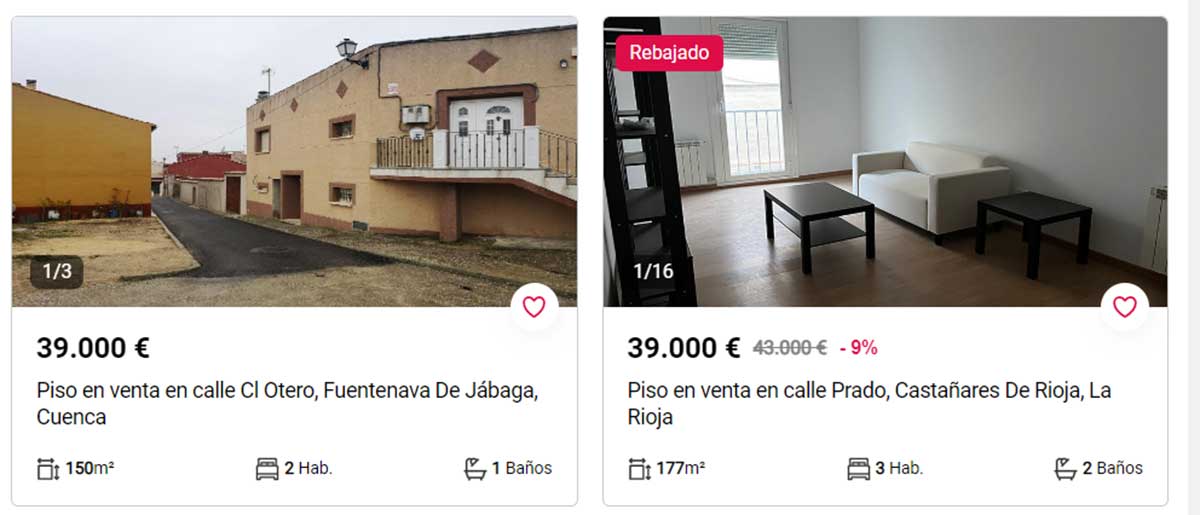The width and height of the screenshot is (1200, 515).
Task: Click the -9% discount label
Action: point(858,348)
